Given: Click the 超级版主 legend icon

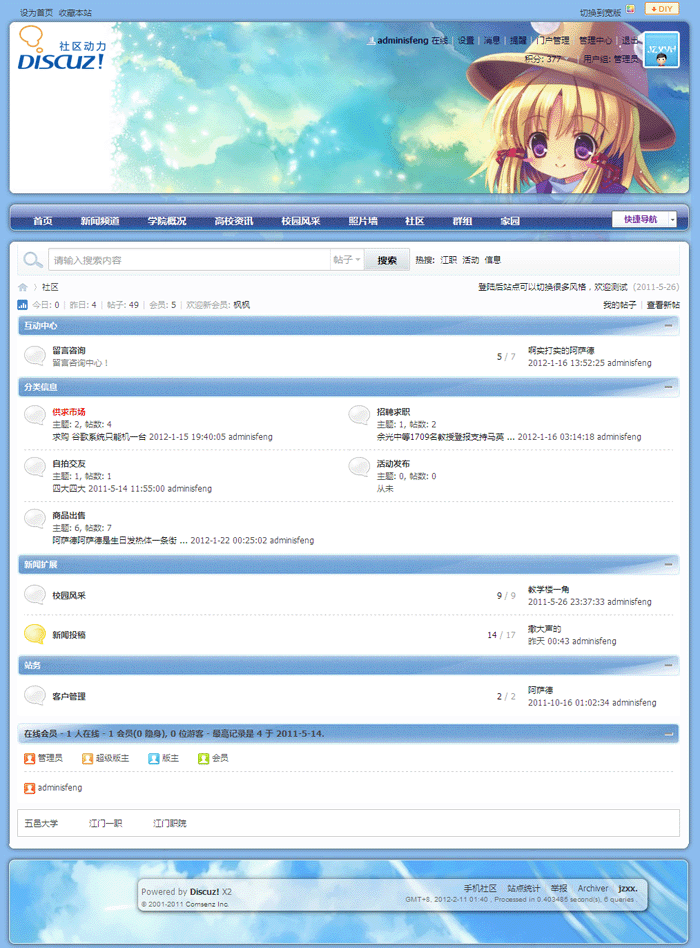Looking at the screenshot, I should [x=87, y=758].
